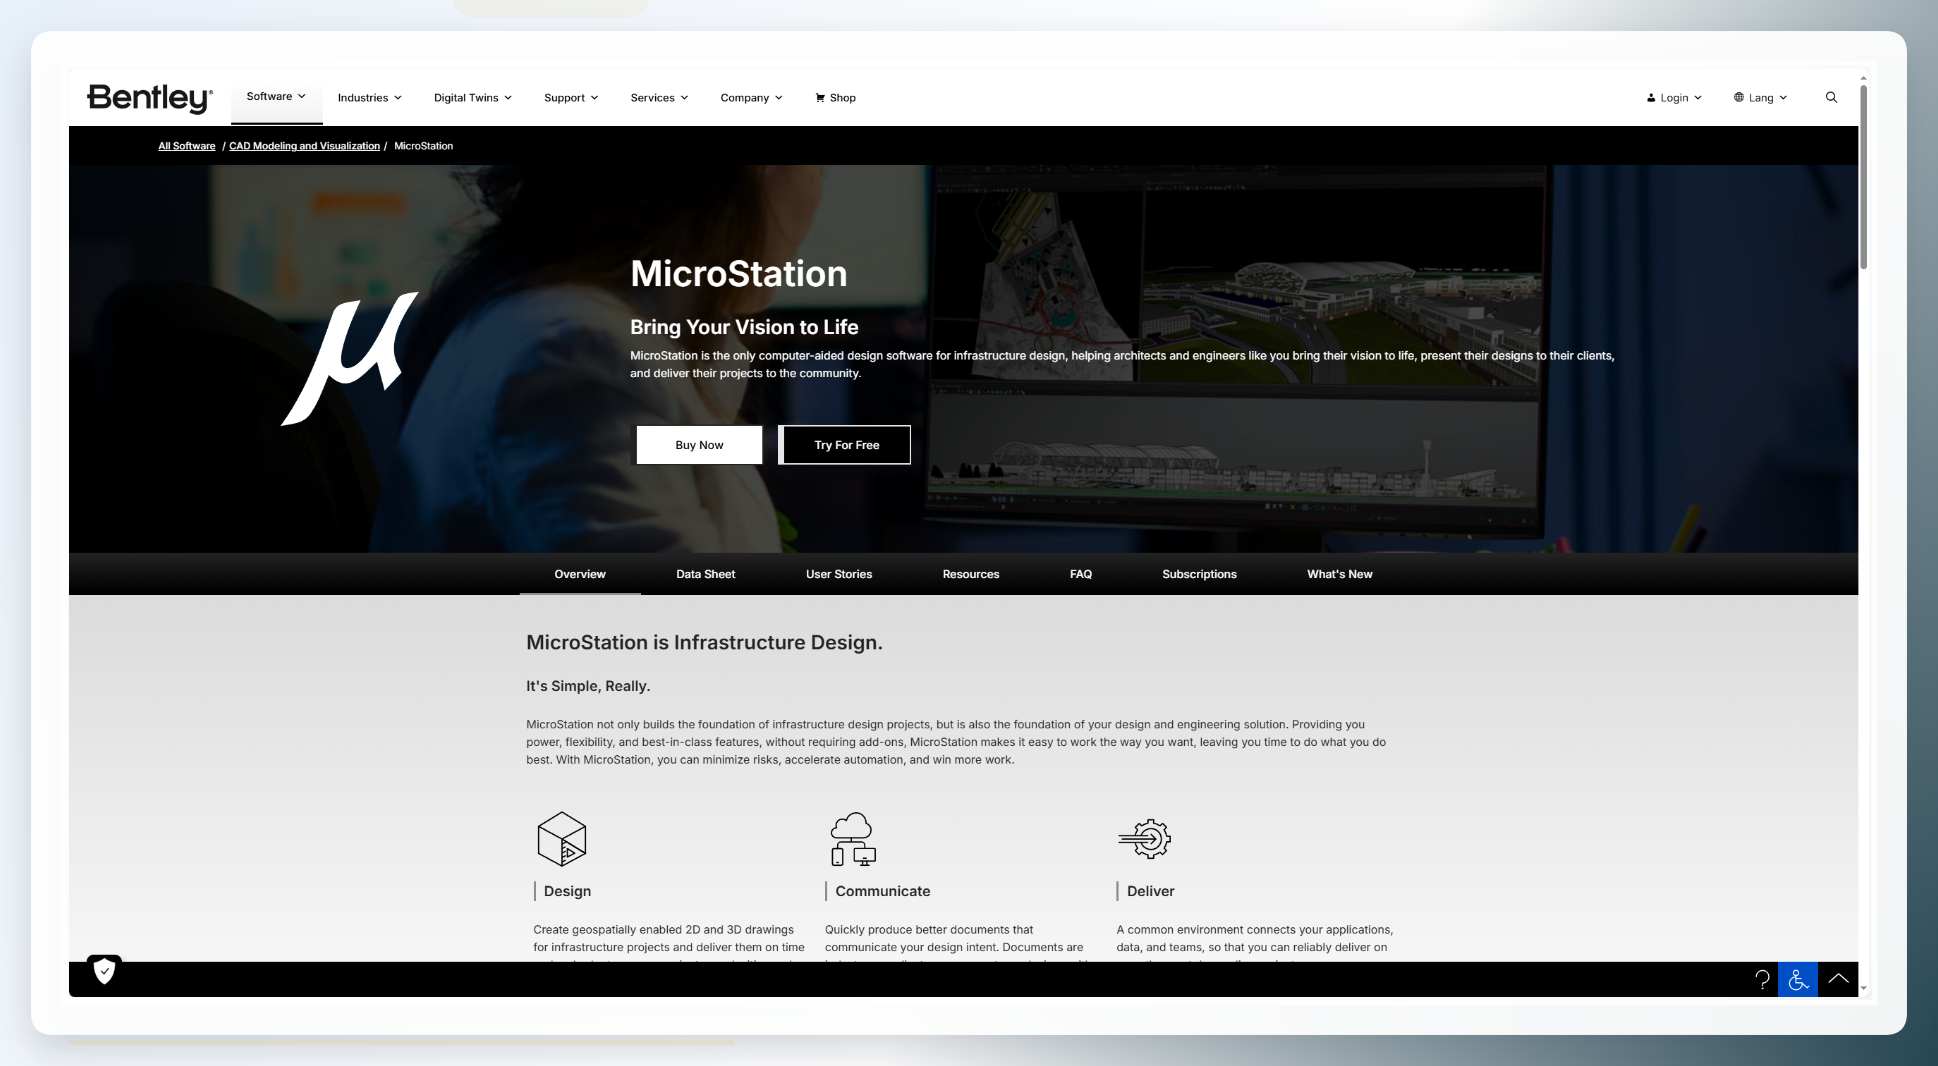Expand the Company menu
This screenshot has height=1066, width=1938.
pyautogui.click(x=751, y=98)
